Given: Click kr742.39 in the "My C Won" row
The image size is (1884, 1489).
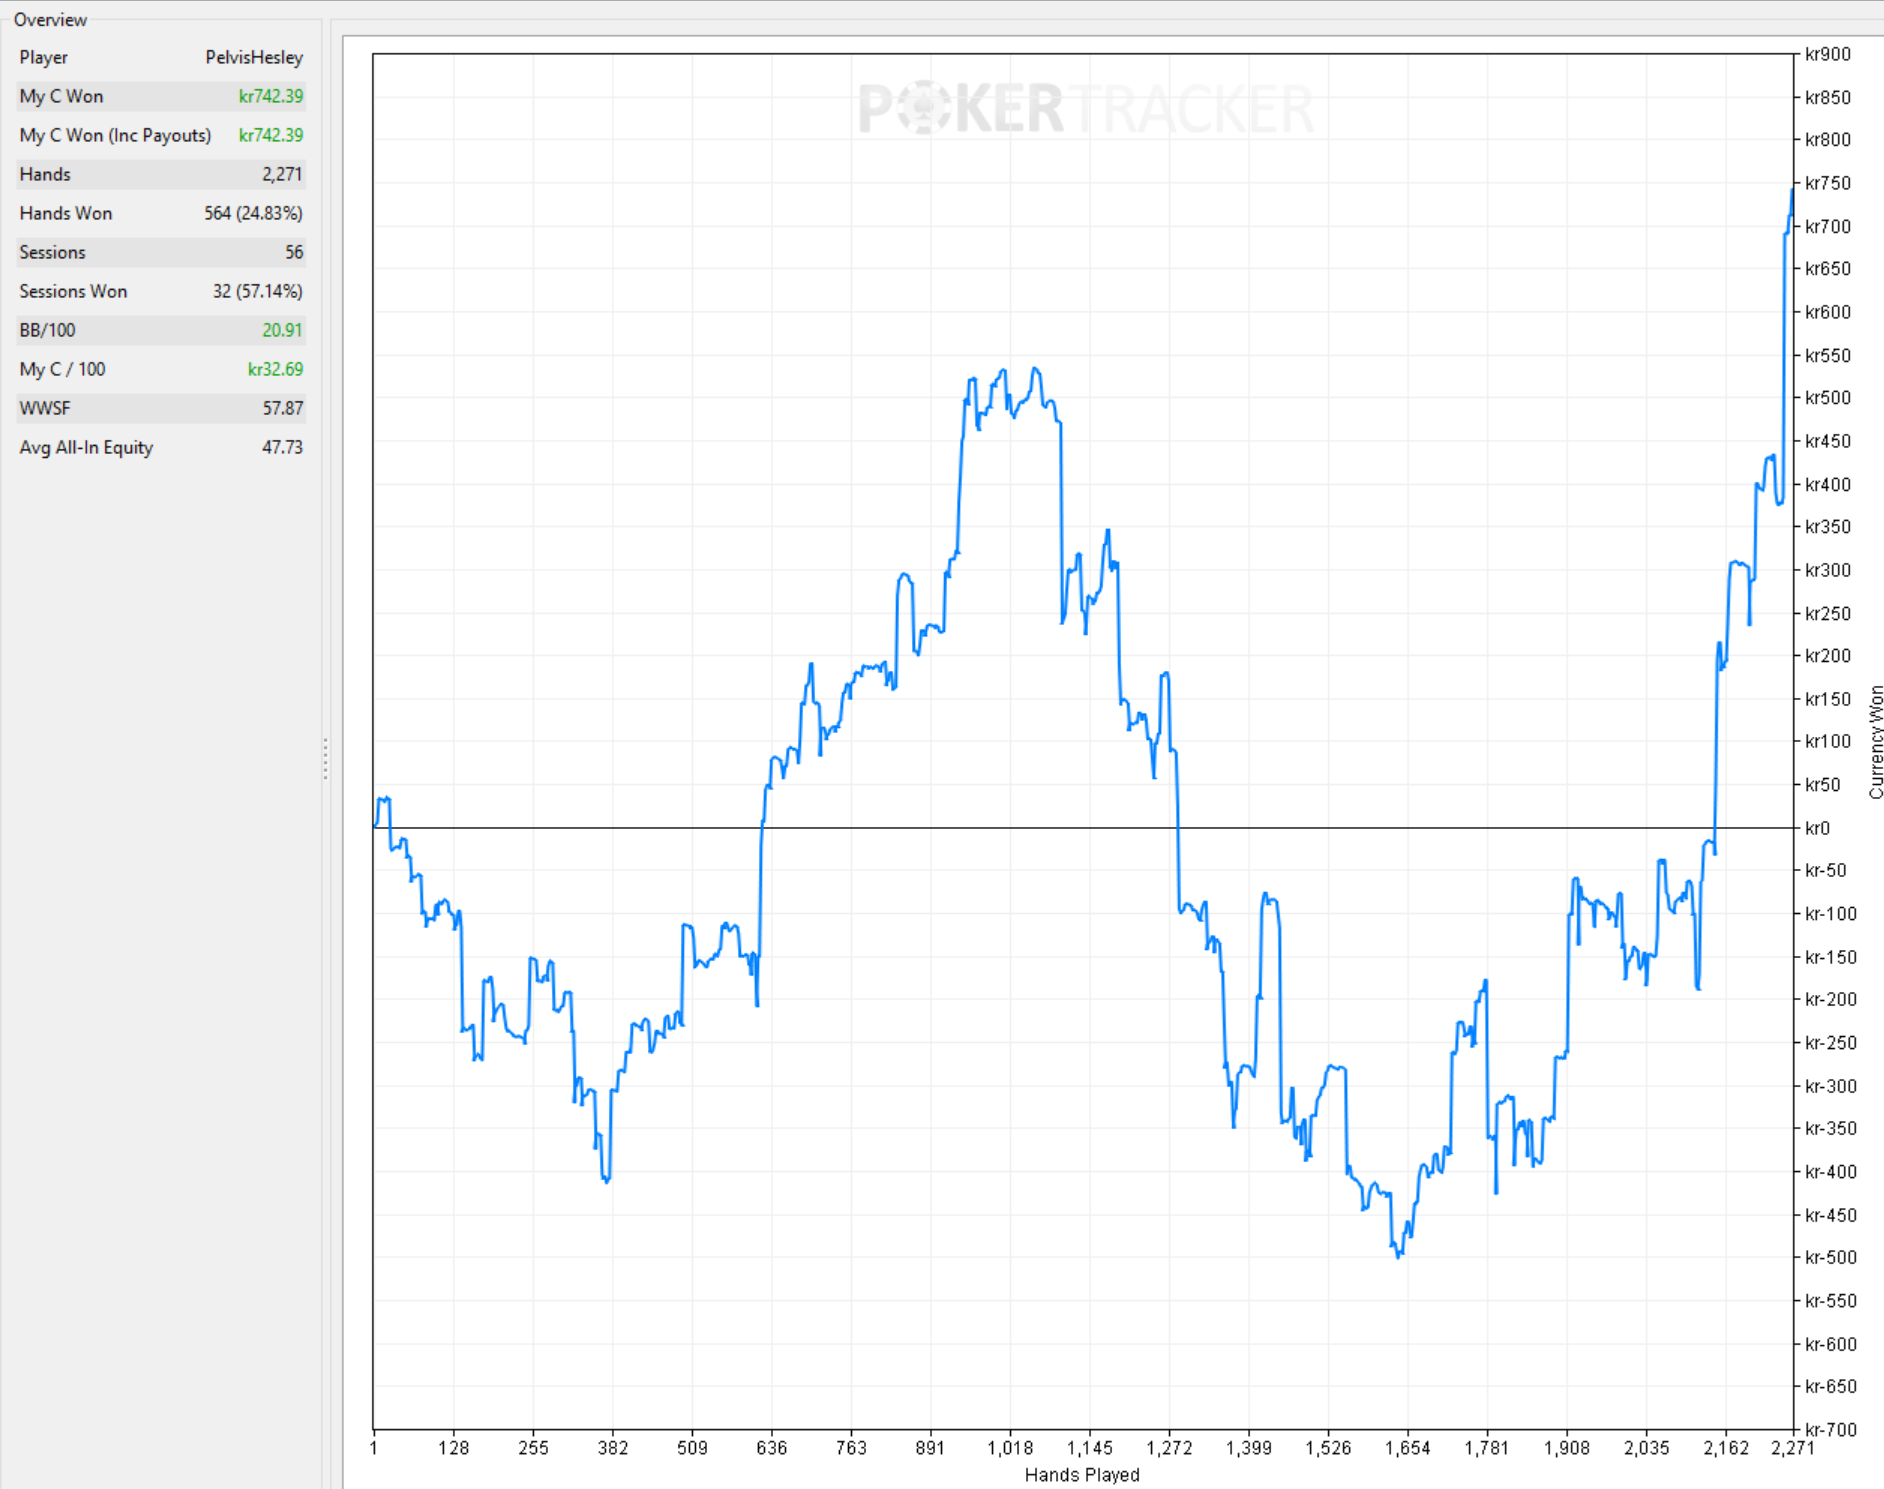Looking at the screenshot, I should (271, 96).
